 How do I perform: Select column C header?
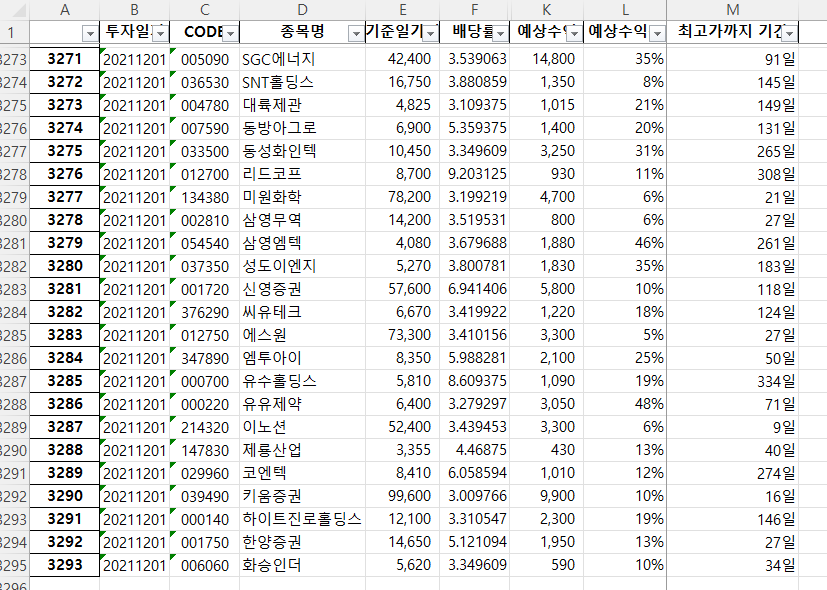pyautogui.click(x=205, y=10)
